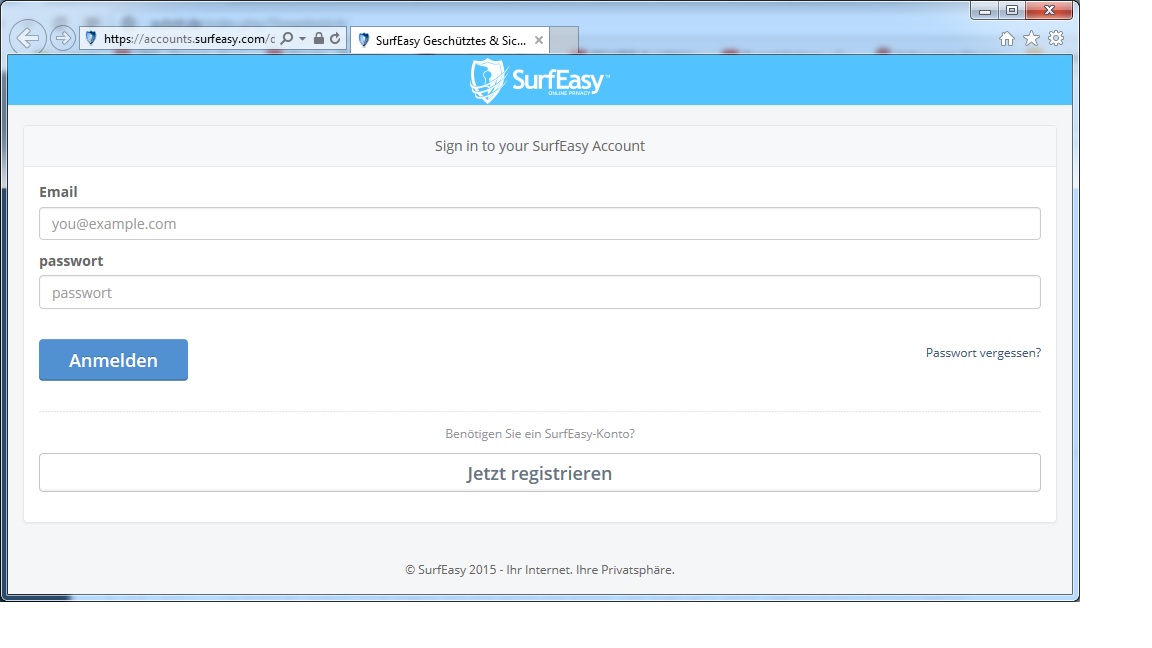Focus the Email input field
The image size is (1152, 648).
coord(539,224)
